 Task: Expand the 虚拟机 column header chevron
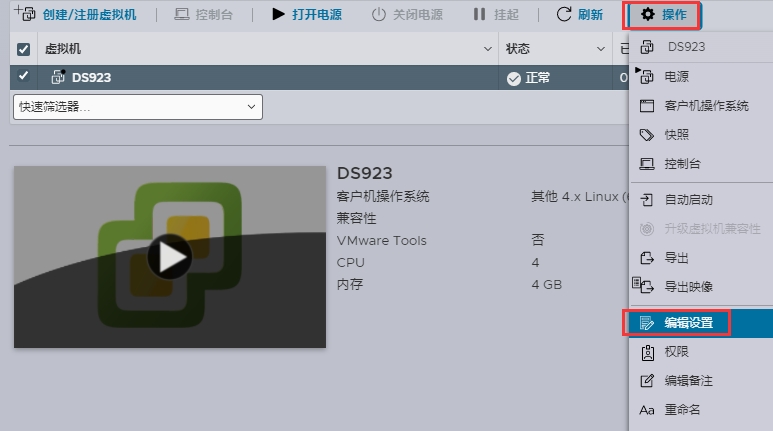coord(487,48)
